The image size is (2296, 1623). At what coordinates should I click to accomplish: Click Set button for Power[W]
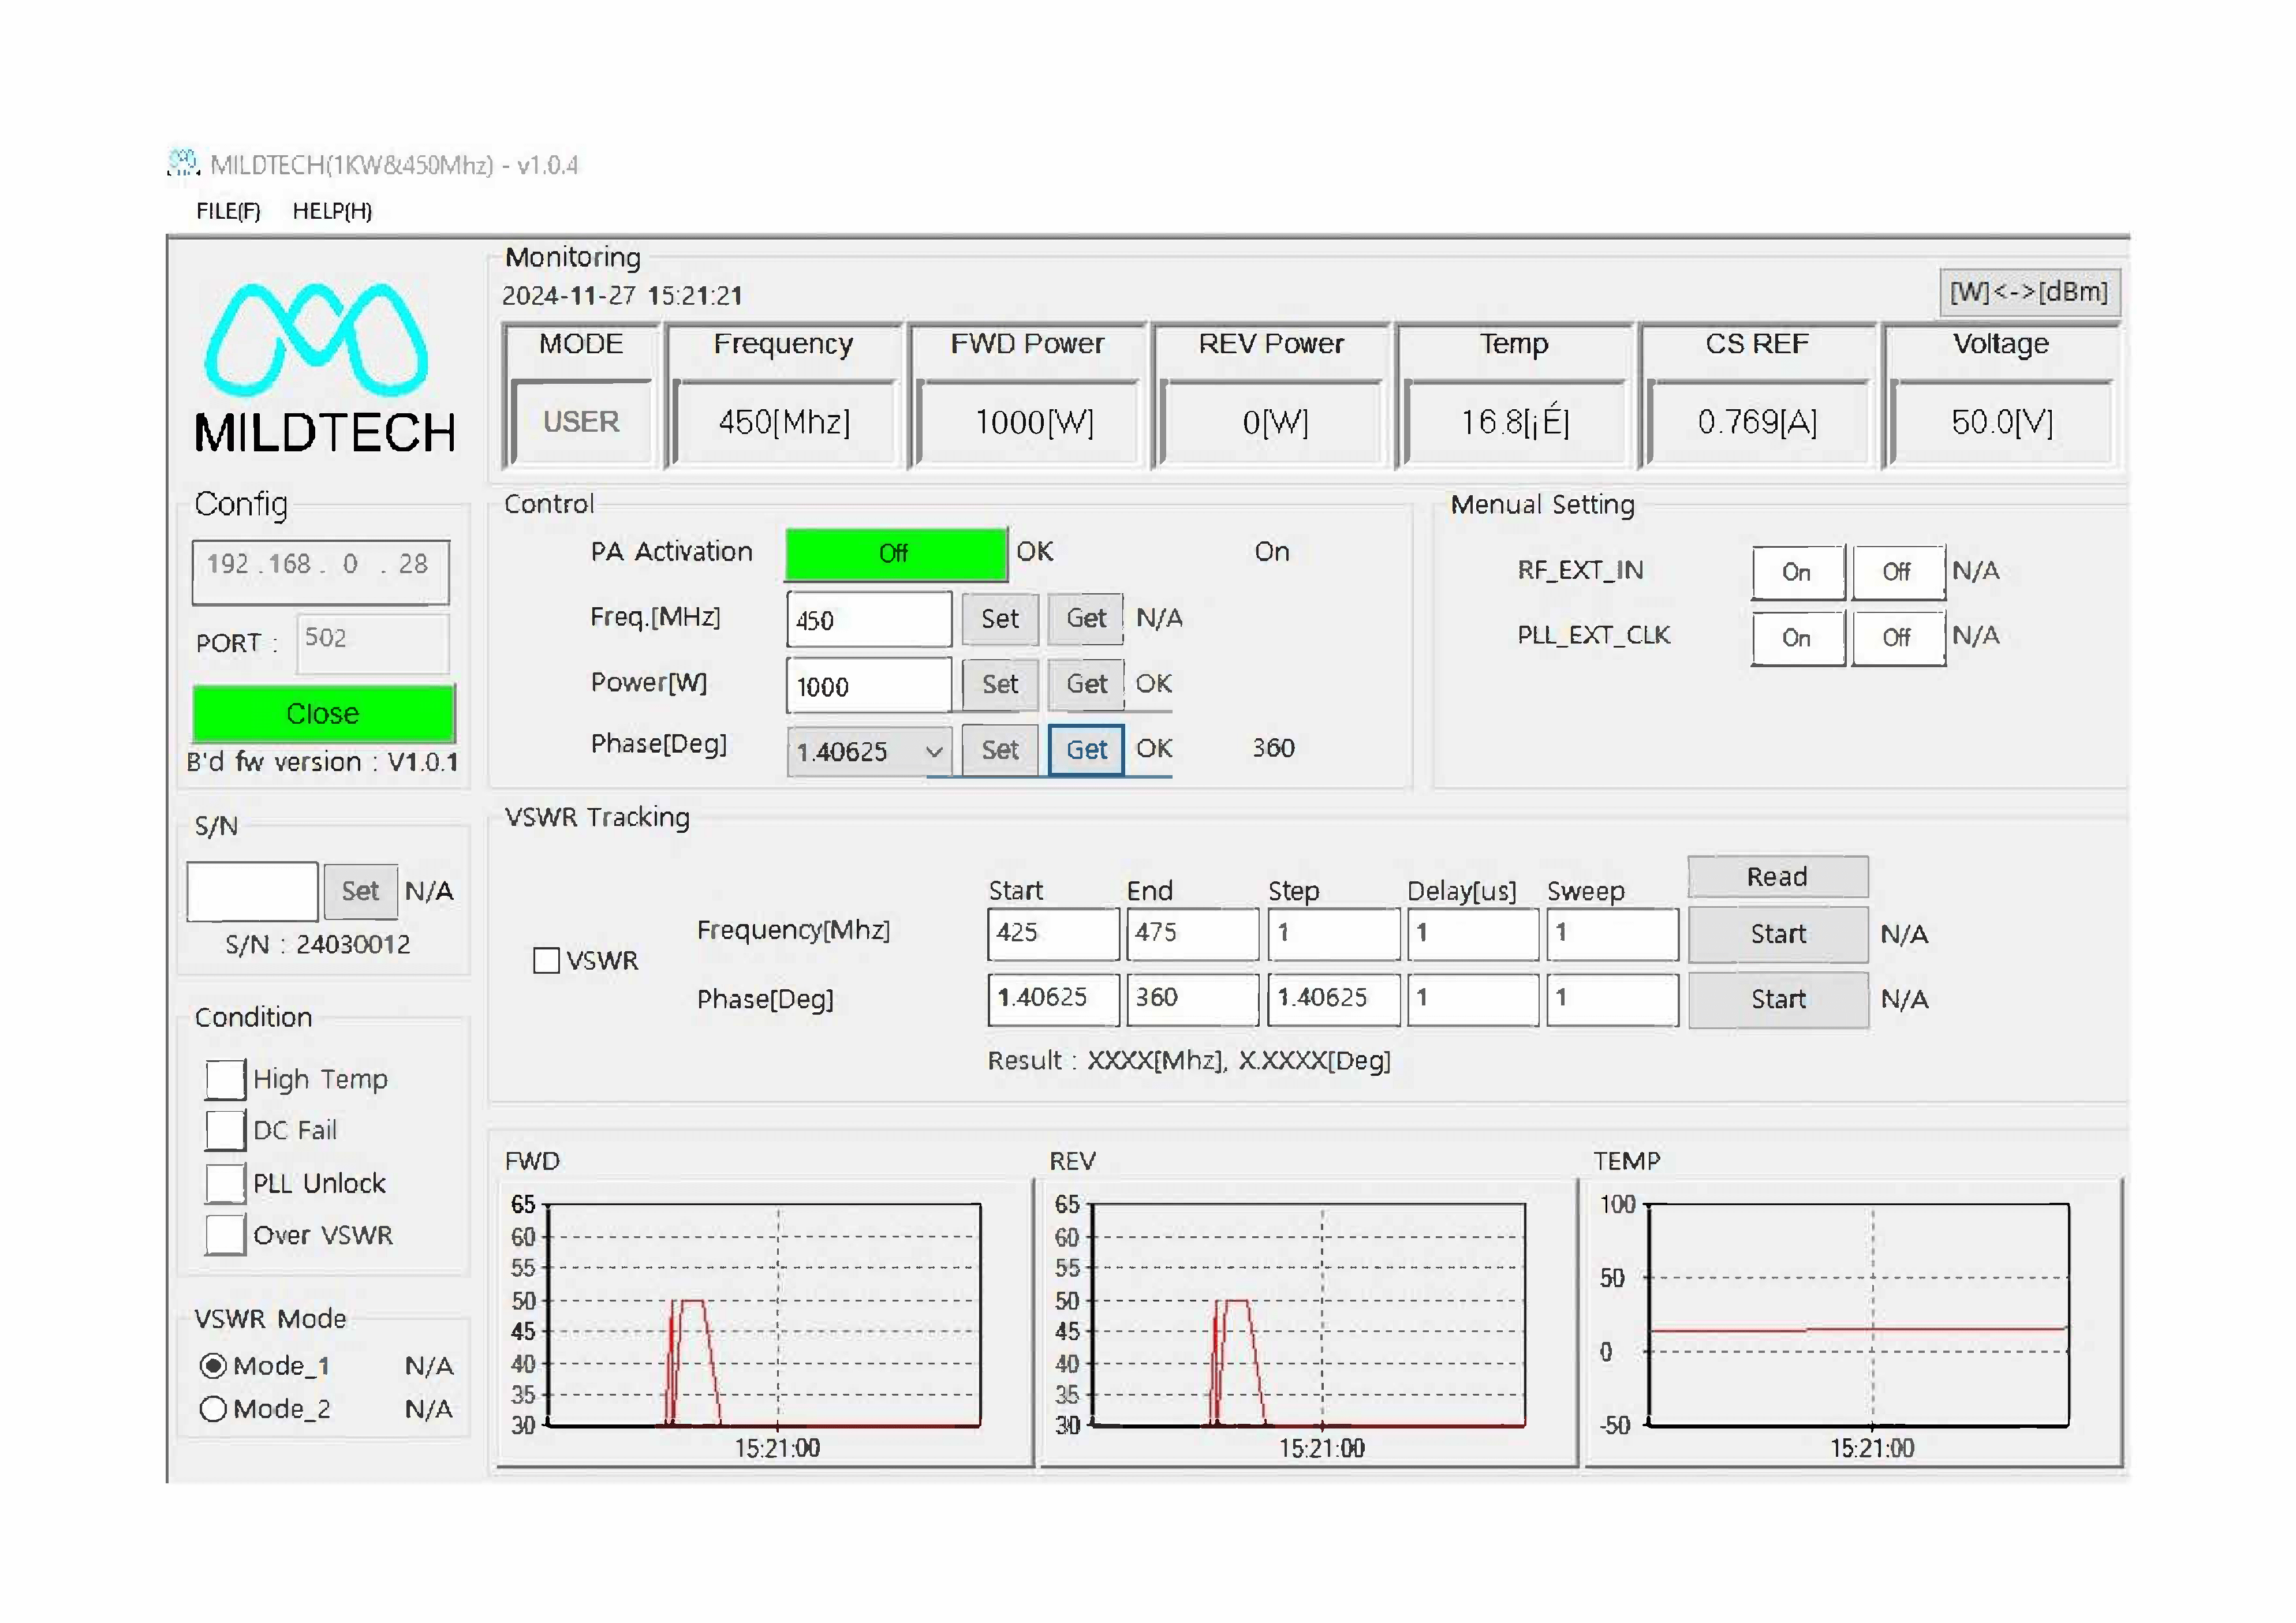1000,685
